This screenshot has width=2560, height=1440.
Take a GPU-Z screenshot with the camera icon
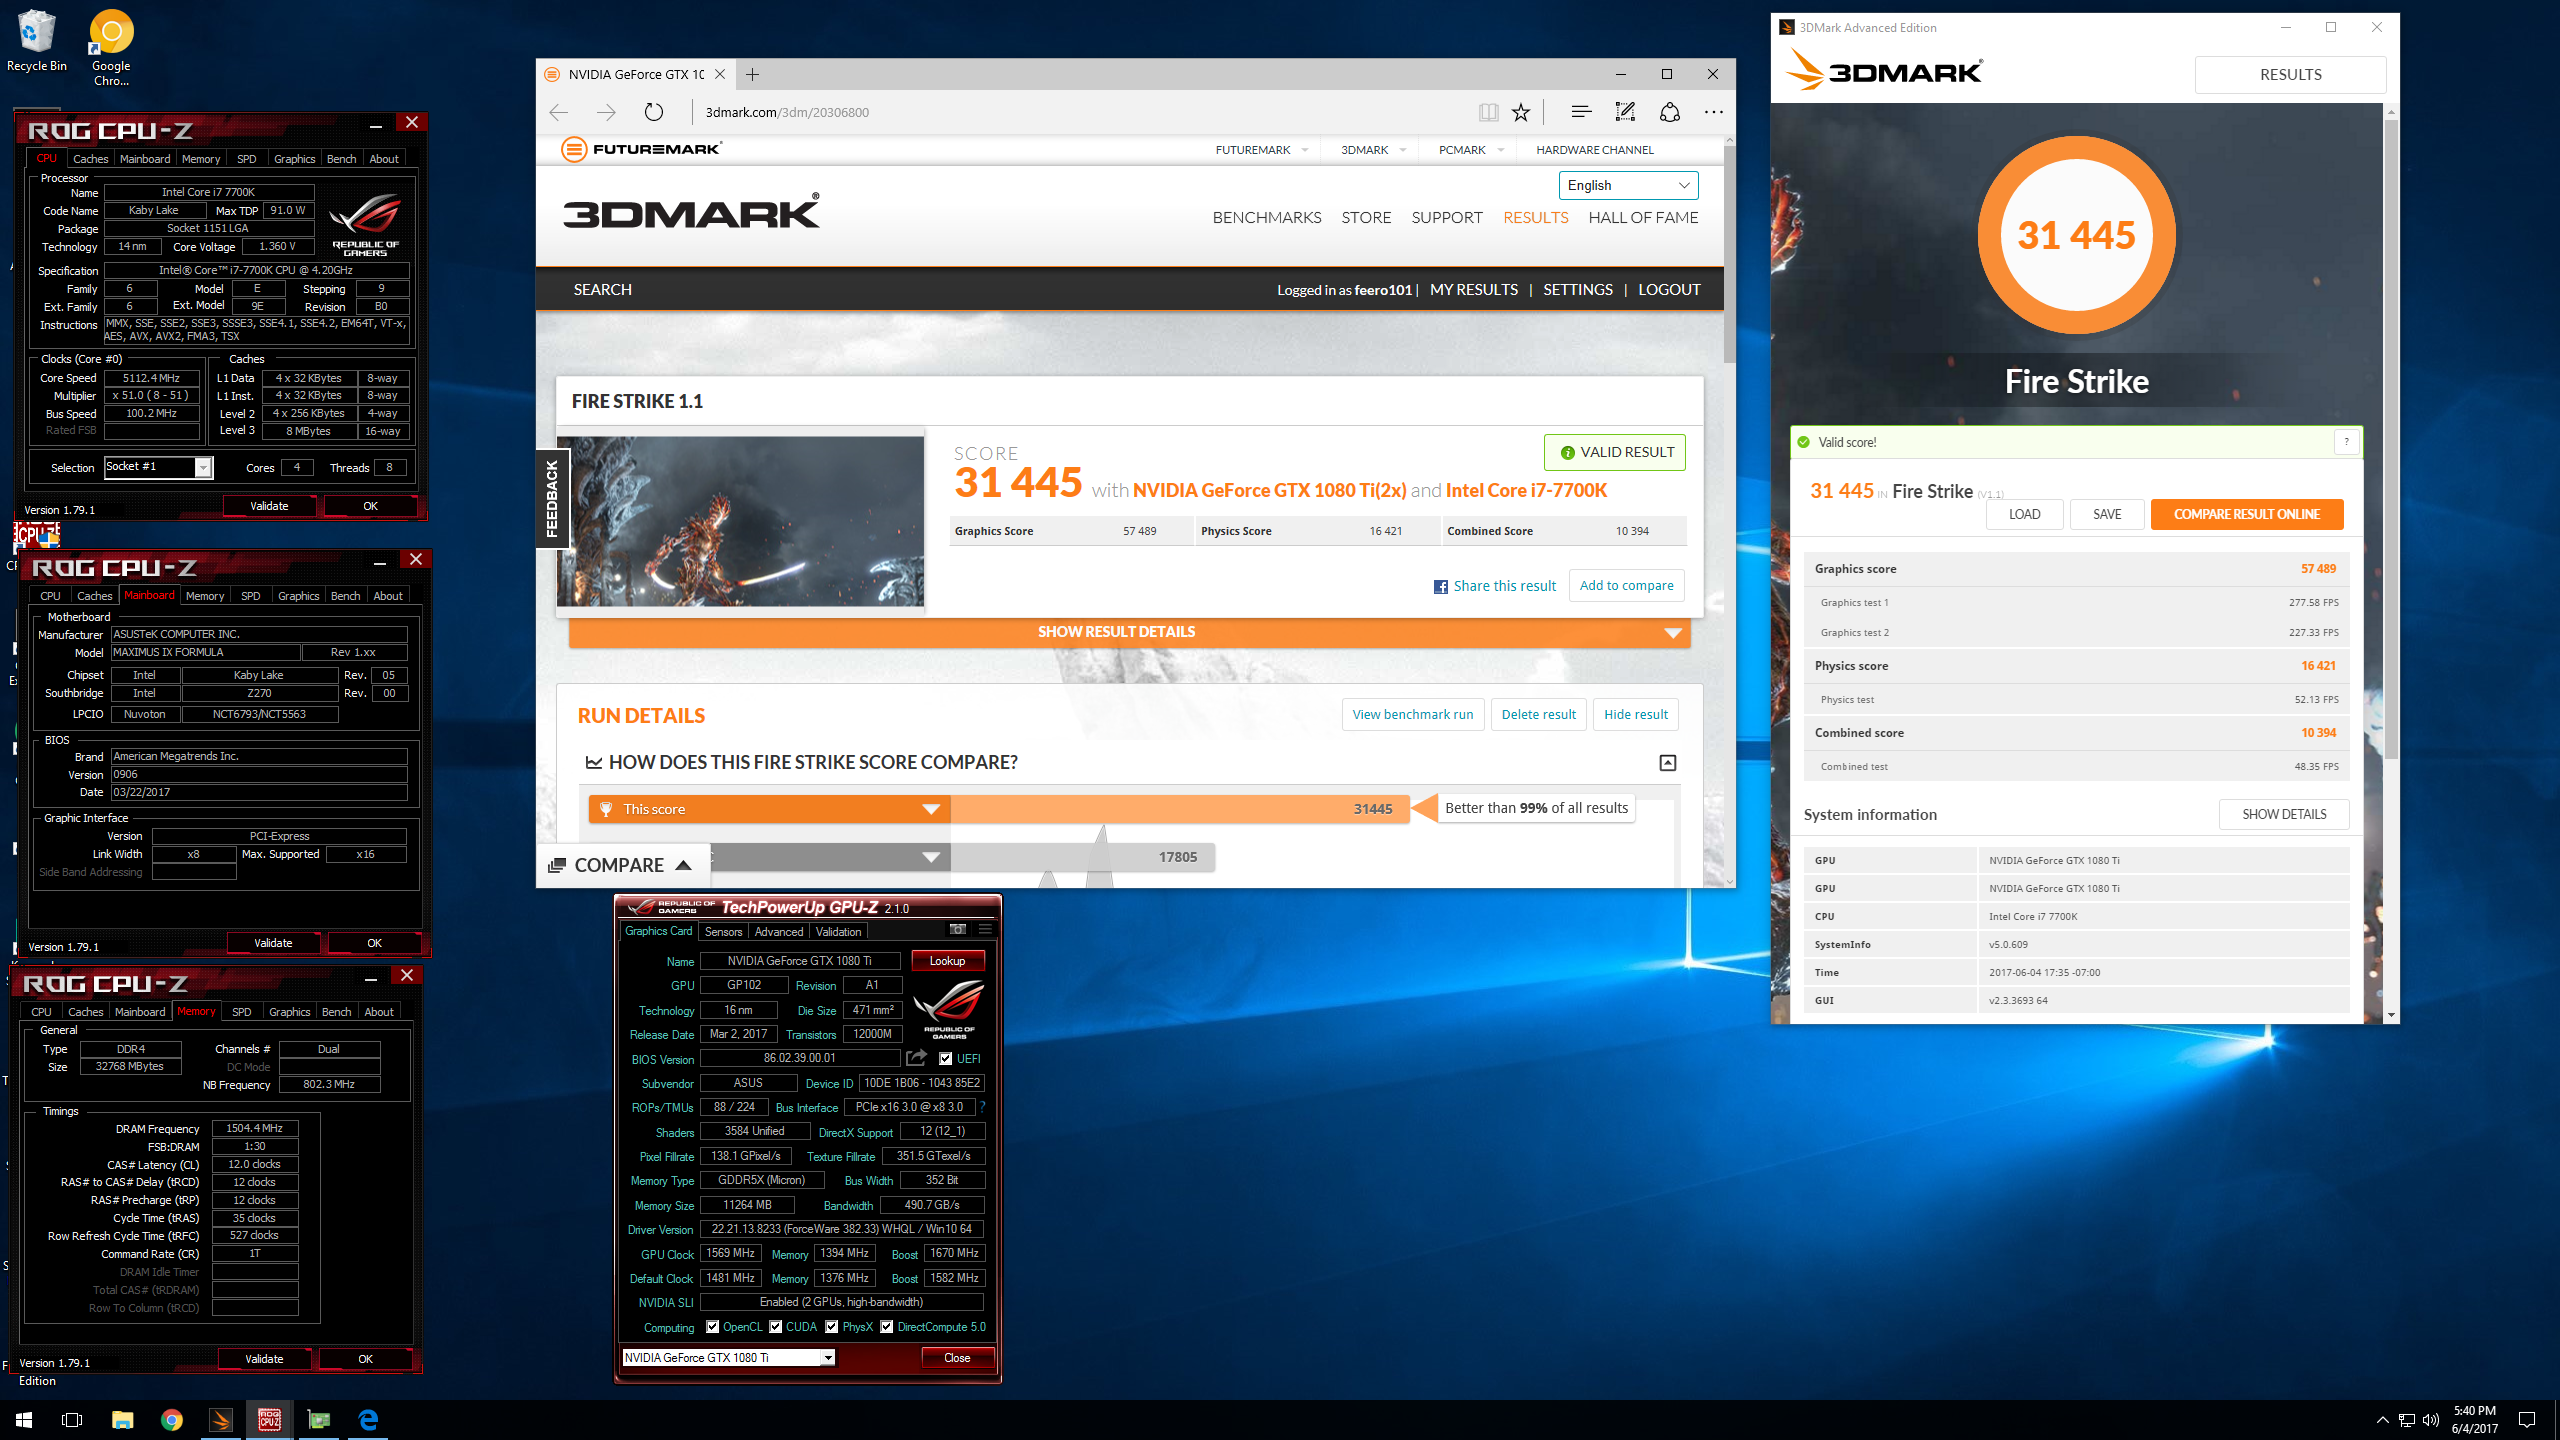pyautogui.click(x=958, y=930)
